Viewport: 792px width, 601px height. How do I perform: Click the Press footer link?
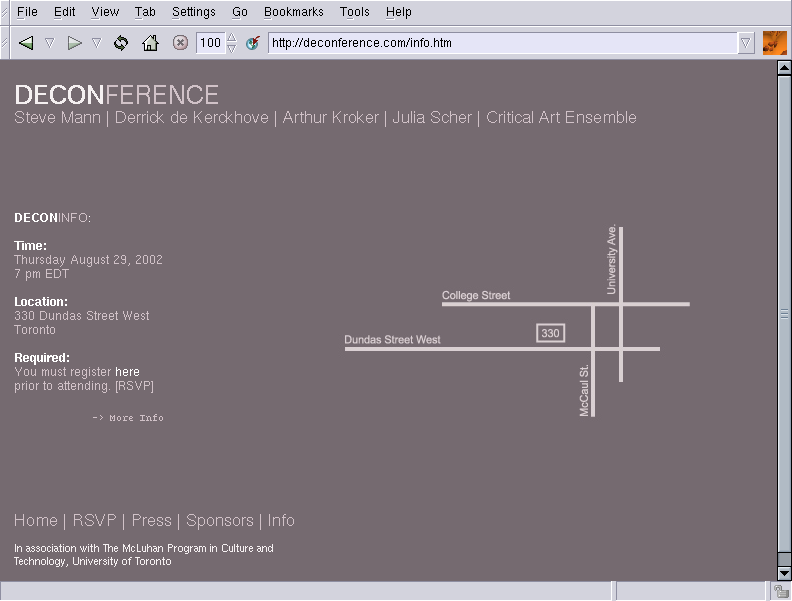coord(151,520)
